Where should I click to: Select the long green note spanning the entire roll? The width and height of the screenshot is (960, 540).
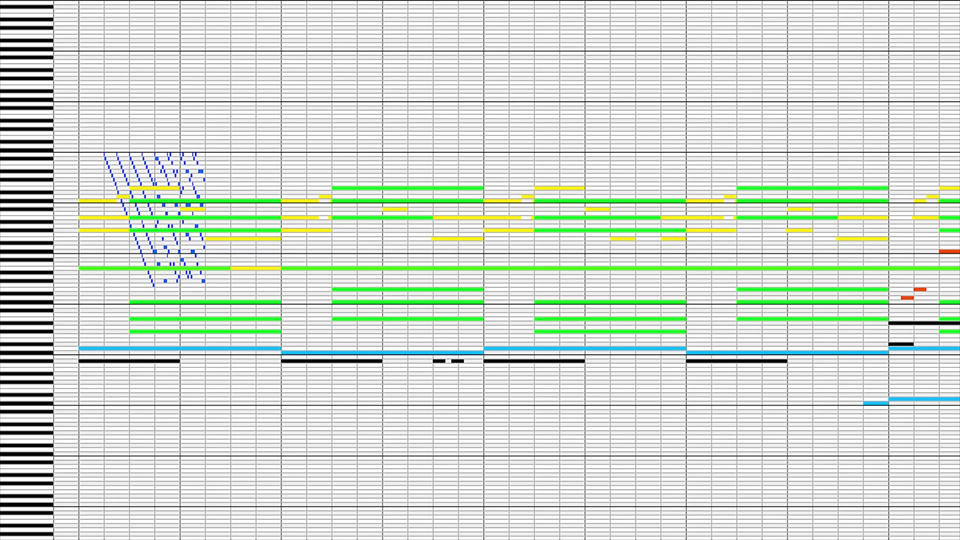[519, 268]
